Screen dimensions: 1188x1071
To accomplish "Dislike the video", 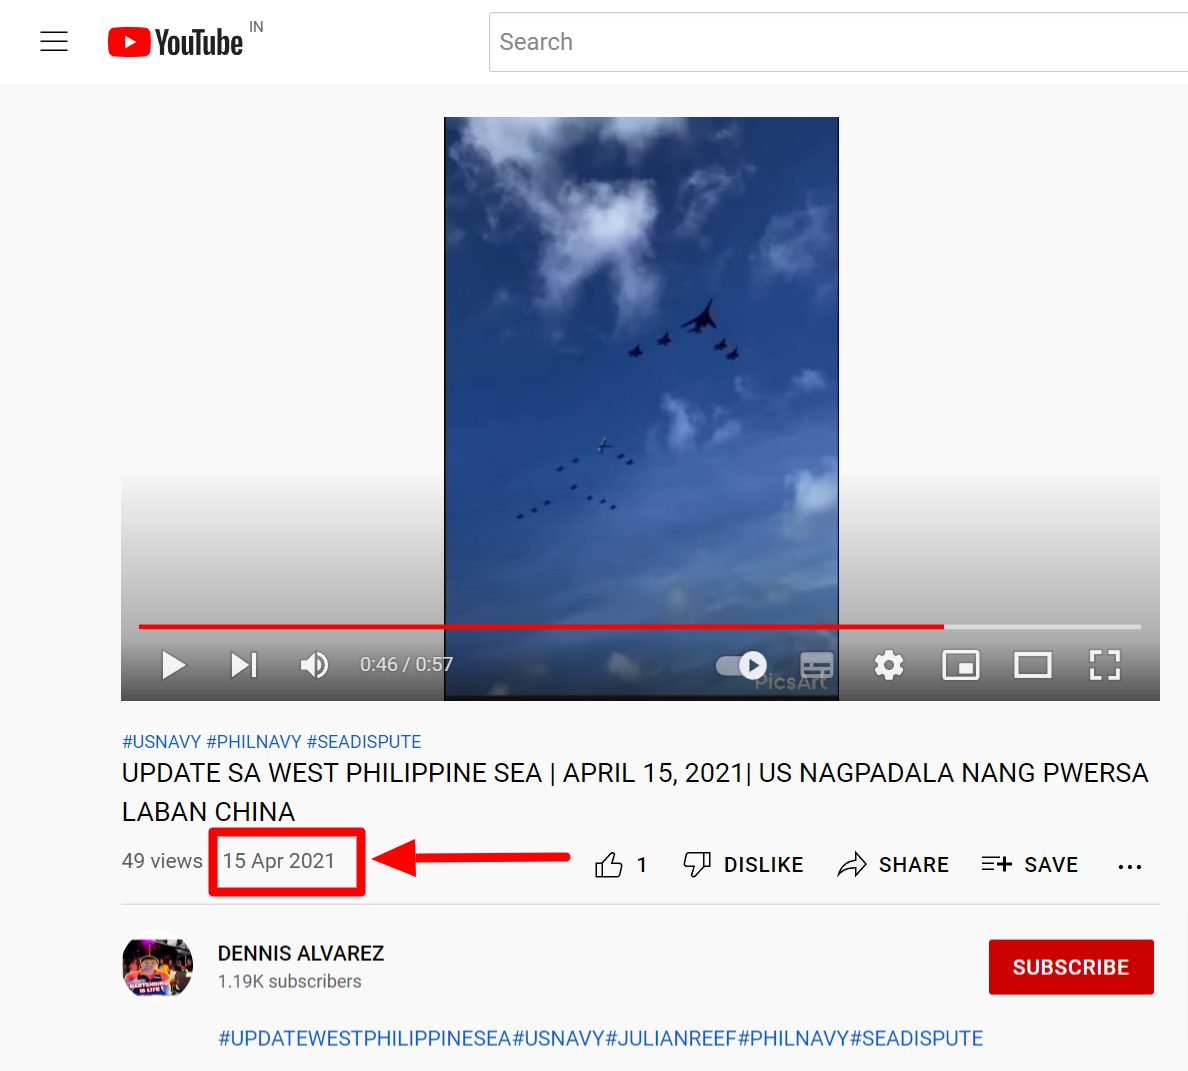I will (x=742, y=864).
